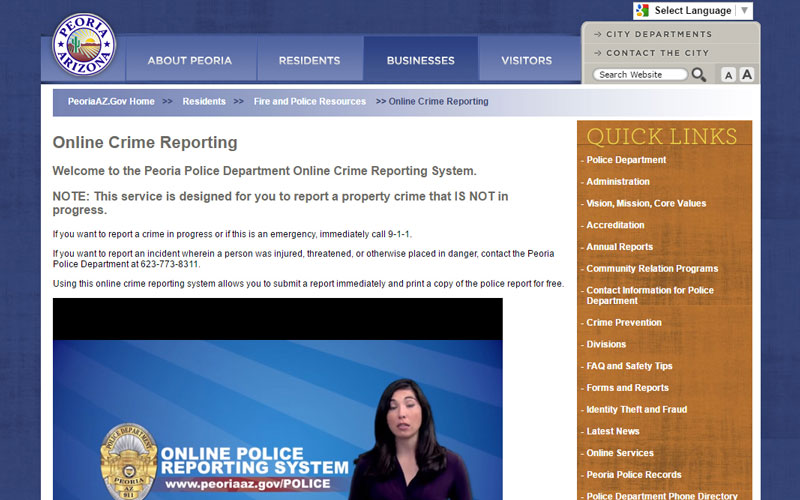Open Divisions quick link
The width and height of the screenshot is (800, 500).
606,344
